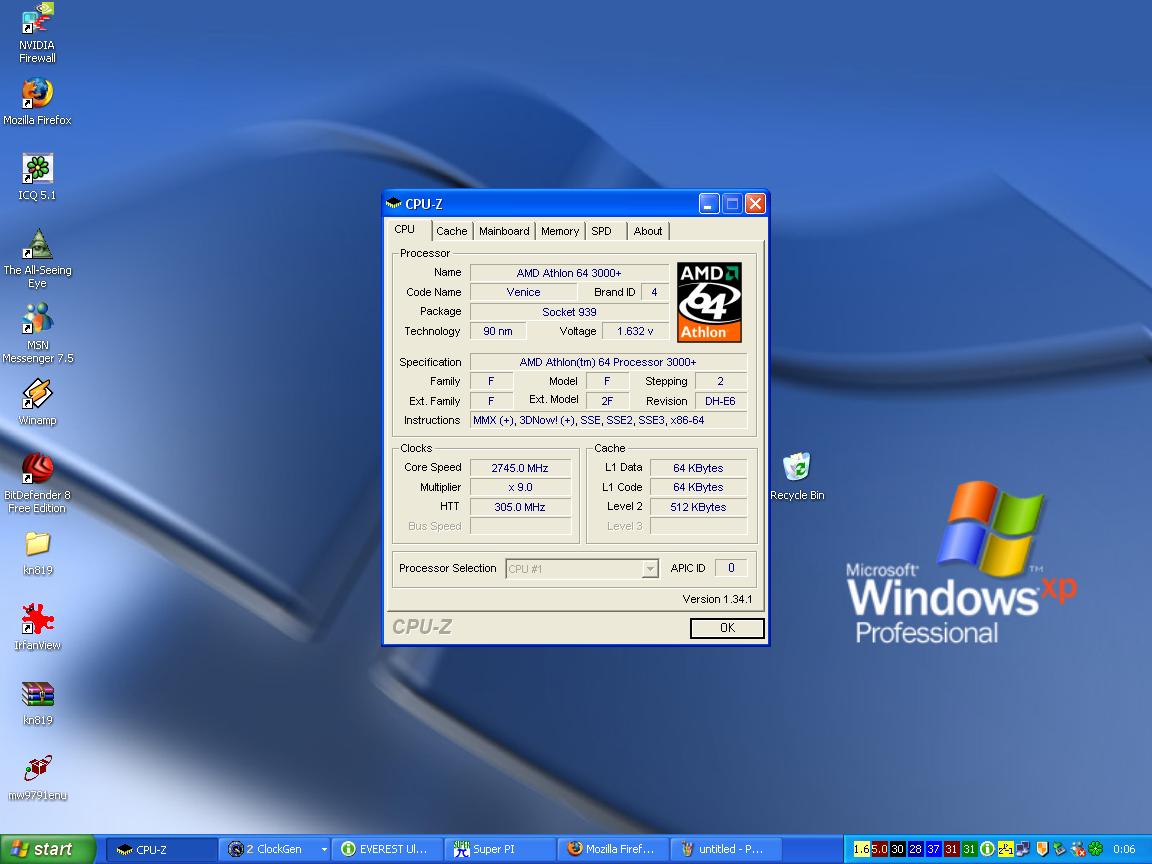Click Level 2 512 KBytes value
This screenshot has height=864, width=1152.
698,507
